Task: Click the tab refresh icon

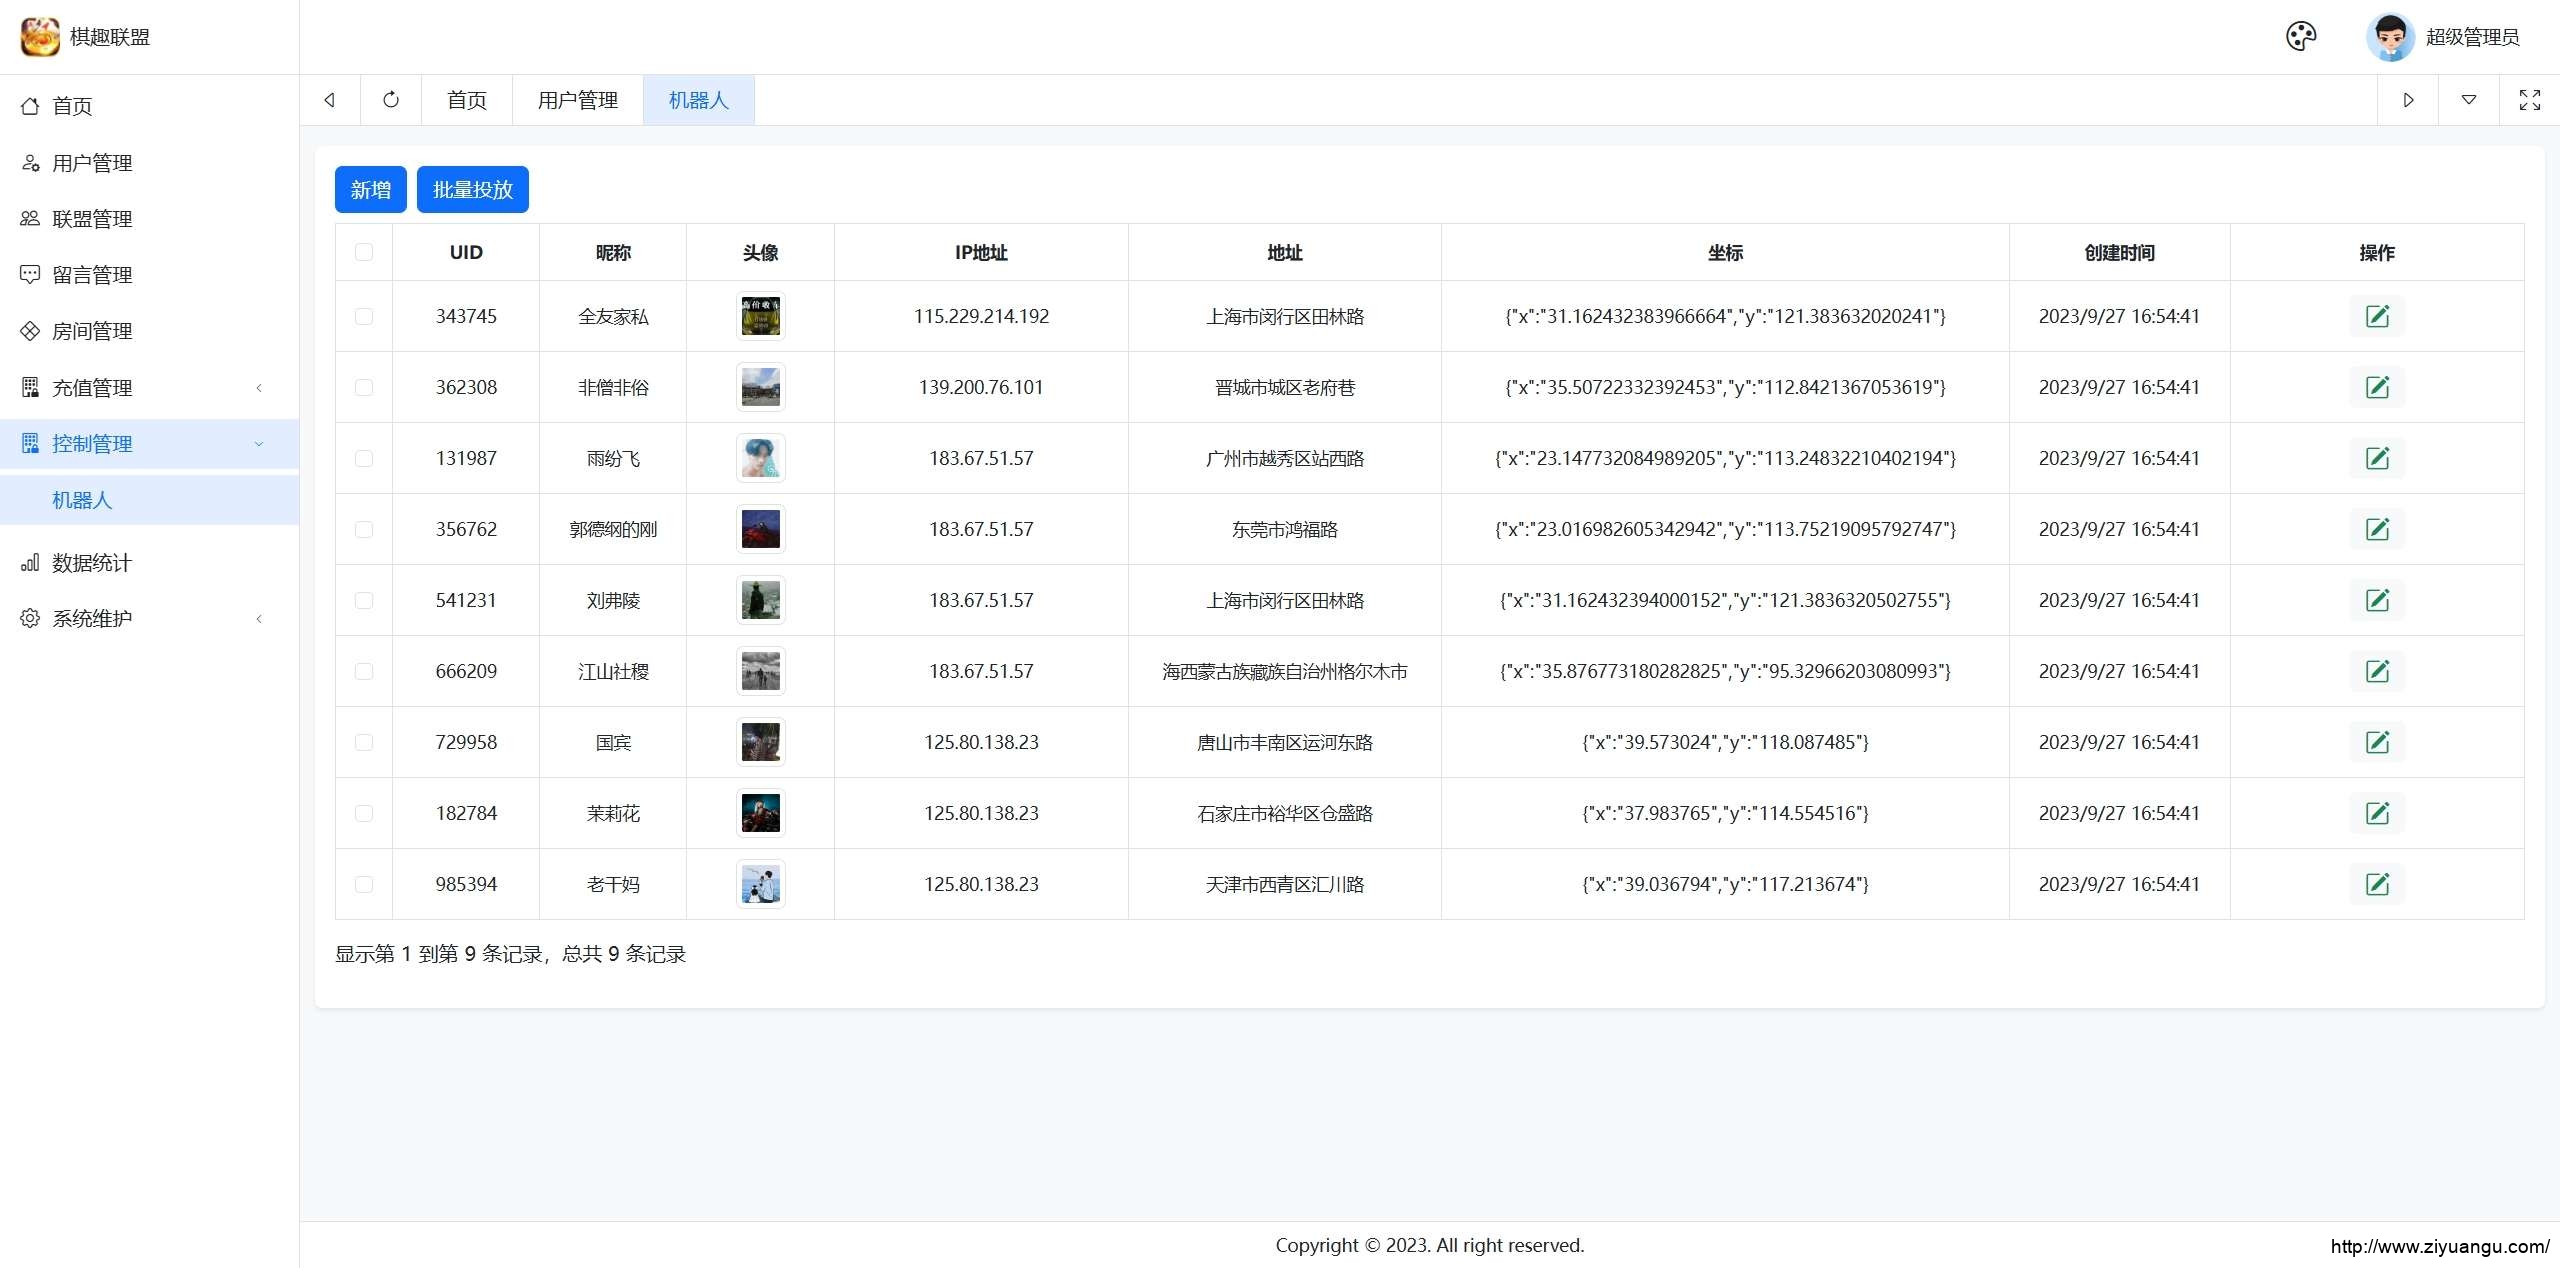Action: pyautogui.click(x=391, y=100)
